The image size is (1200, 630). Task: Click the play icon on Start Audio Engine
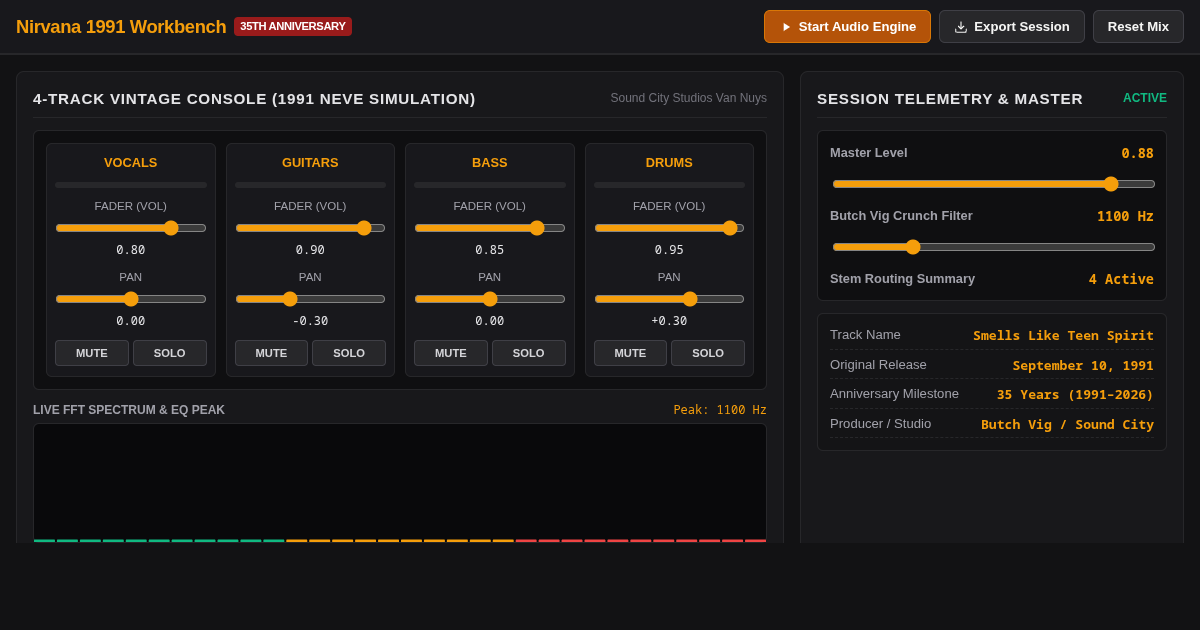pos(786,27)
